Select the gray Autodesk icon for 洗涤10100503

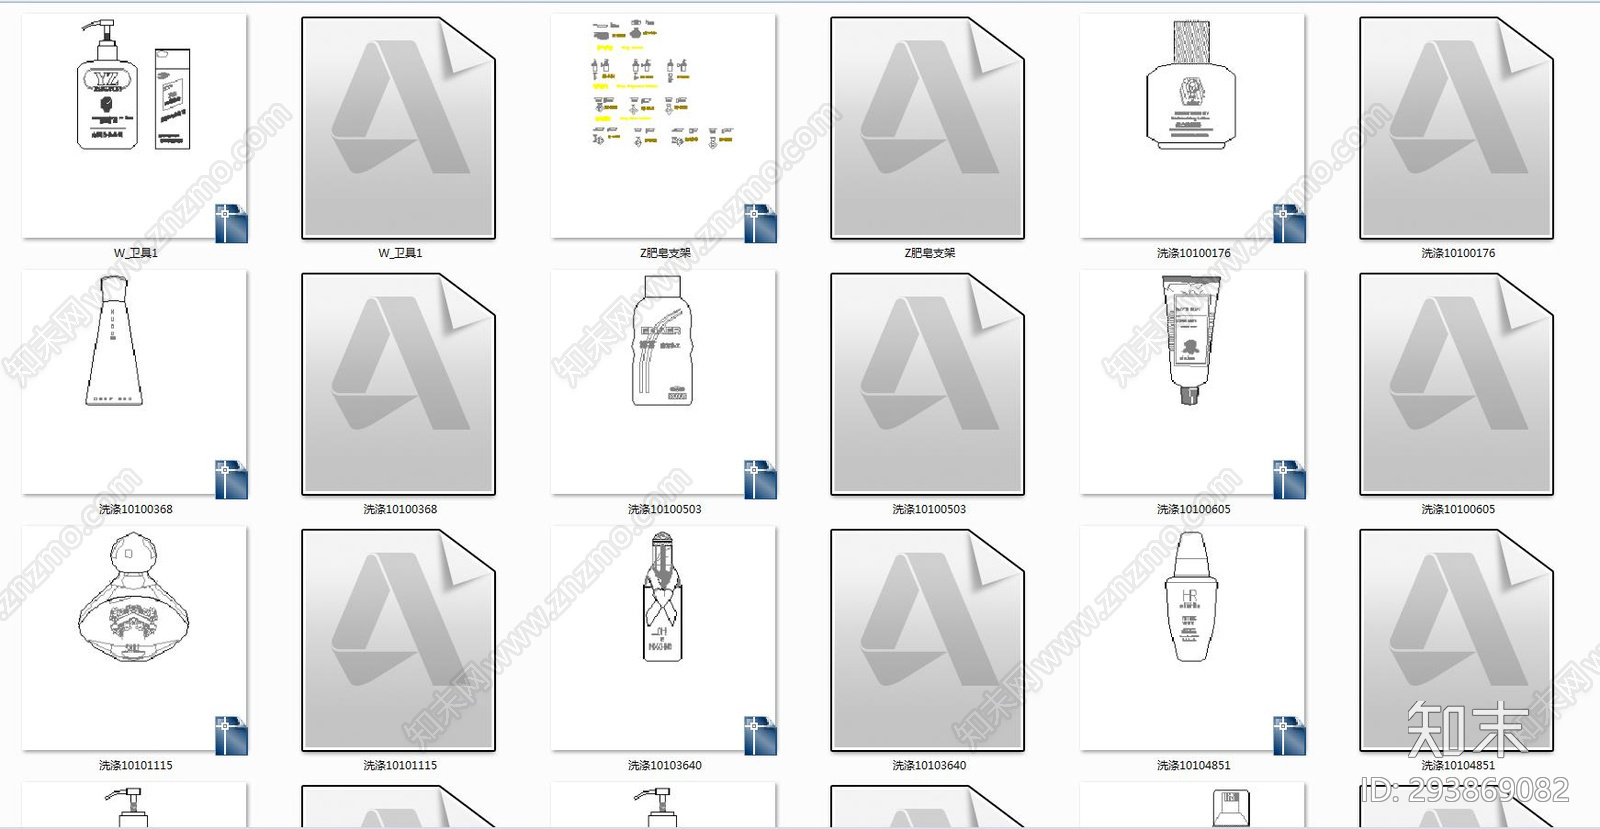[928, 384]
